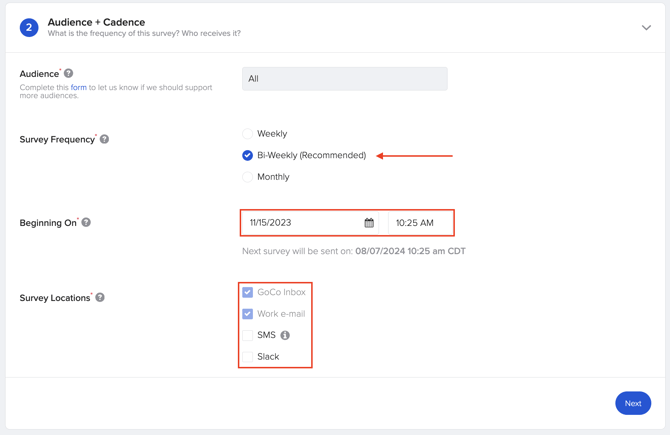Image resolution: width=670 pixels, height=435 pixels.
Task: Select the Monthly frequency option
Action: (247, 177)
